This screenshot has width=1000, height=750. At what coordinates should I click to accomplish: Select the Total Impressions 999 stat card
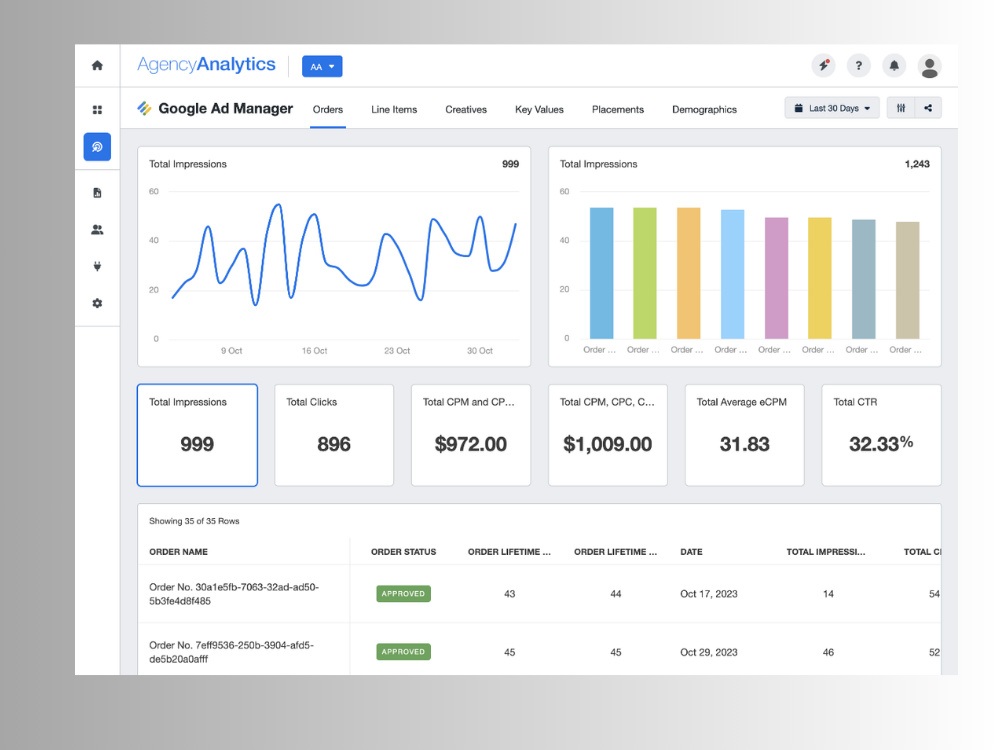pyautogui.click(x=197, y=435)
